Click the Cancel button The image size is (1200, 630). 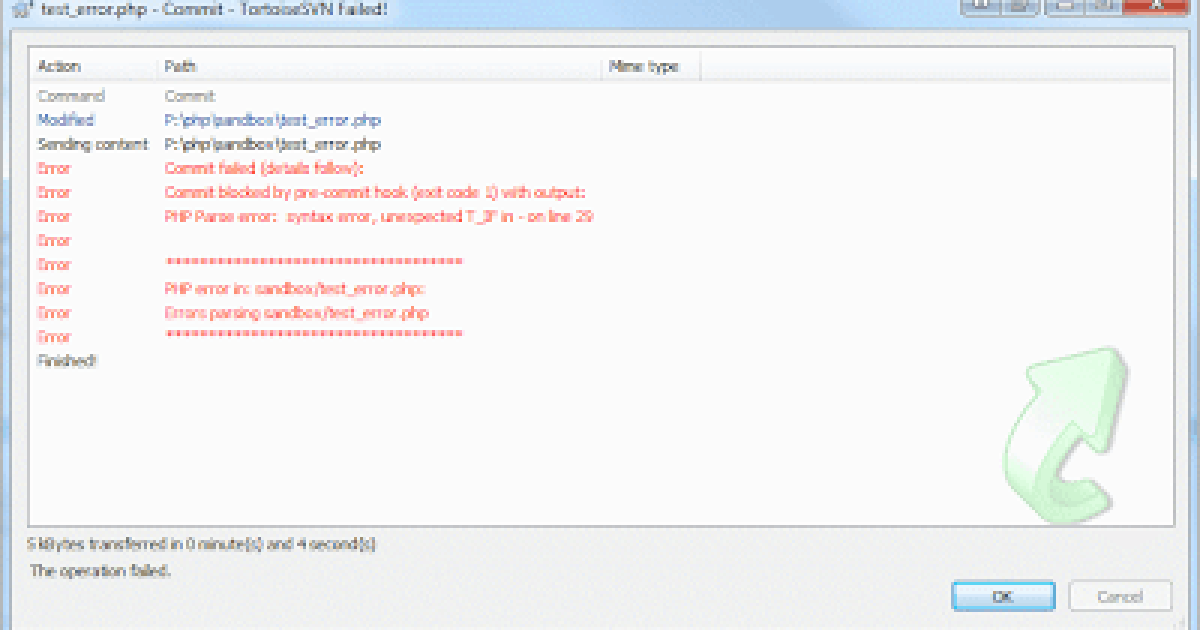tap(1120, 596)
